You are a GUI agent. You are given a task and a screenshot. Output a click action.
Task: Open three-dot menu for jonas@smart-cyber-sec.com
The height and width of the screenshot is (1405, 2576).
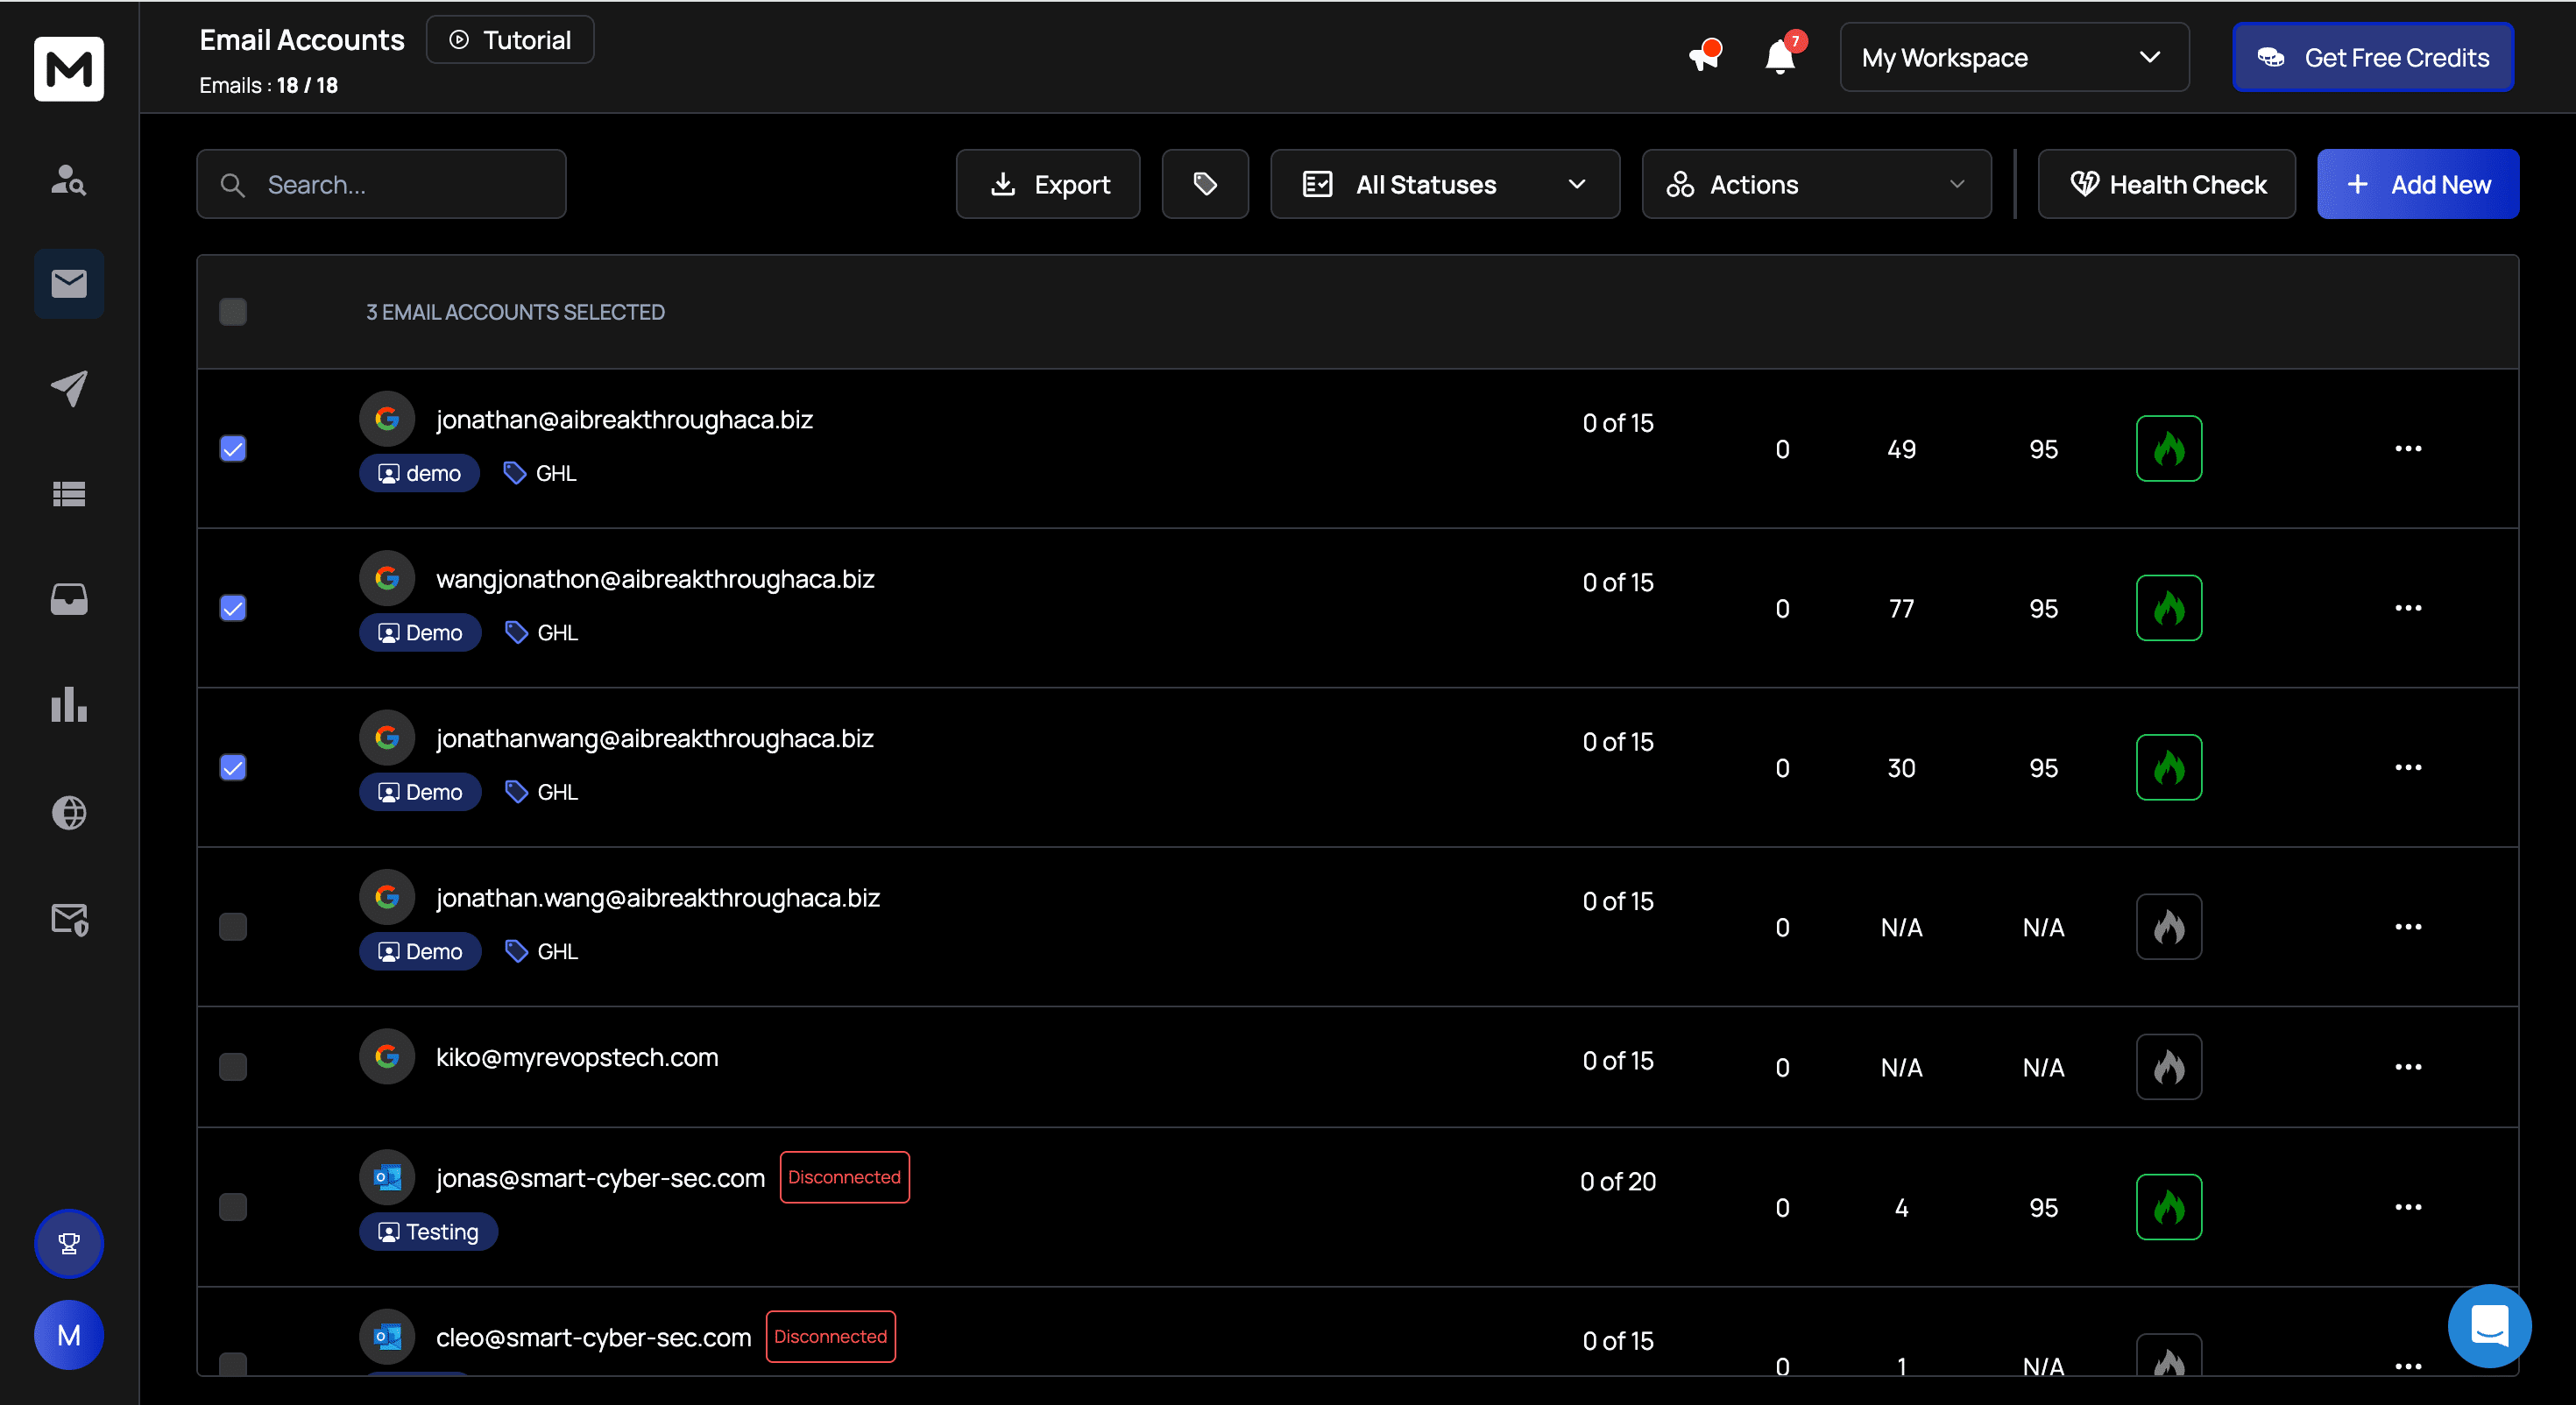coord(2407,1207)
